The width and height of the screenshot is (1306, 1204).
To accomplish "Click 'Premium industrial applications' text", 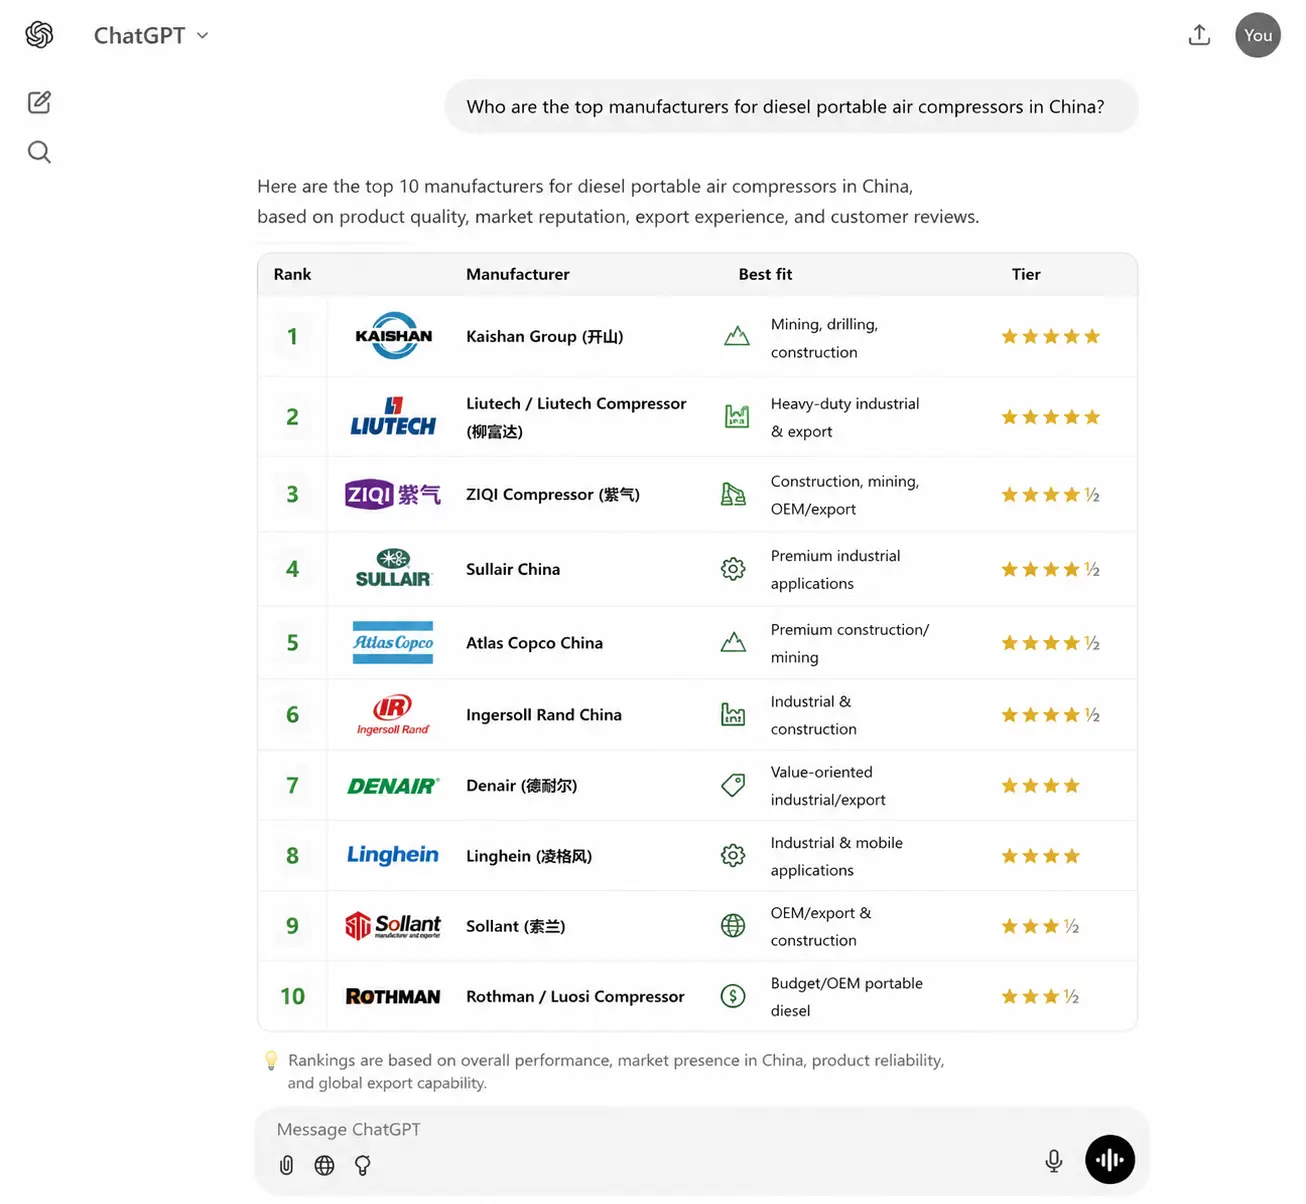I will point(835,569).
